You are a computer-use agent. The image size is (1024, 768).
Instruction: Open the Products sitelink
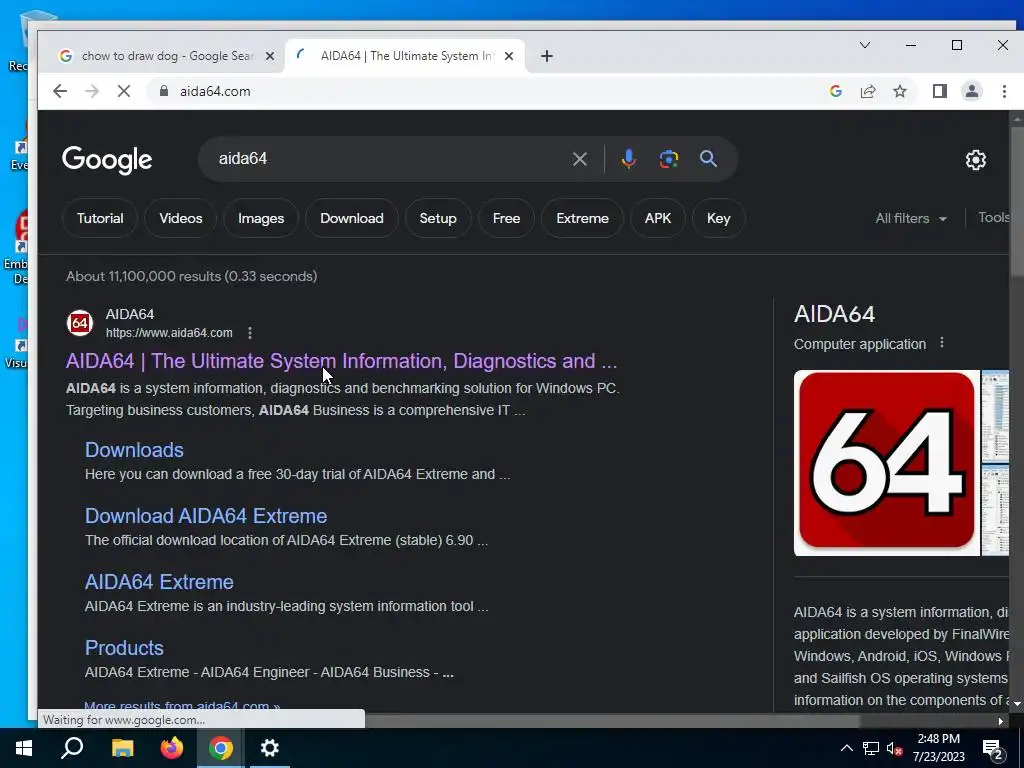point(124,648)
